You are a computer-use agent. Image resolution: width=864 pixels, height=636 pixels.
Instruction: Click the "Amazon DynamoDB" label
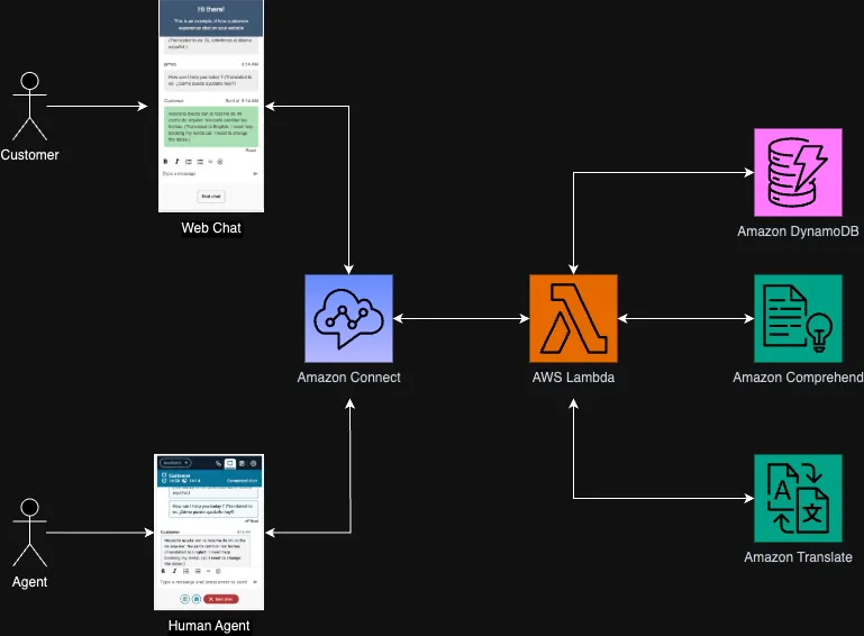[798, 231]
